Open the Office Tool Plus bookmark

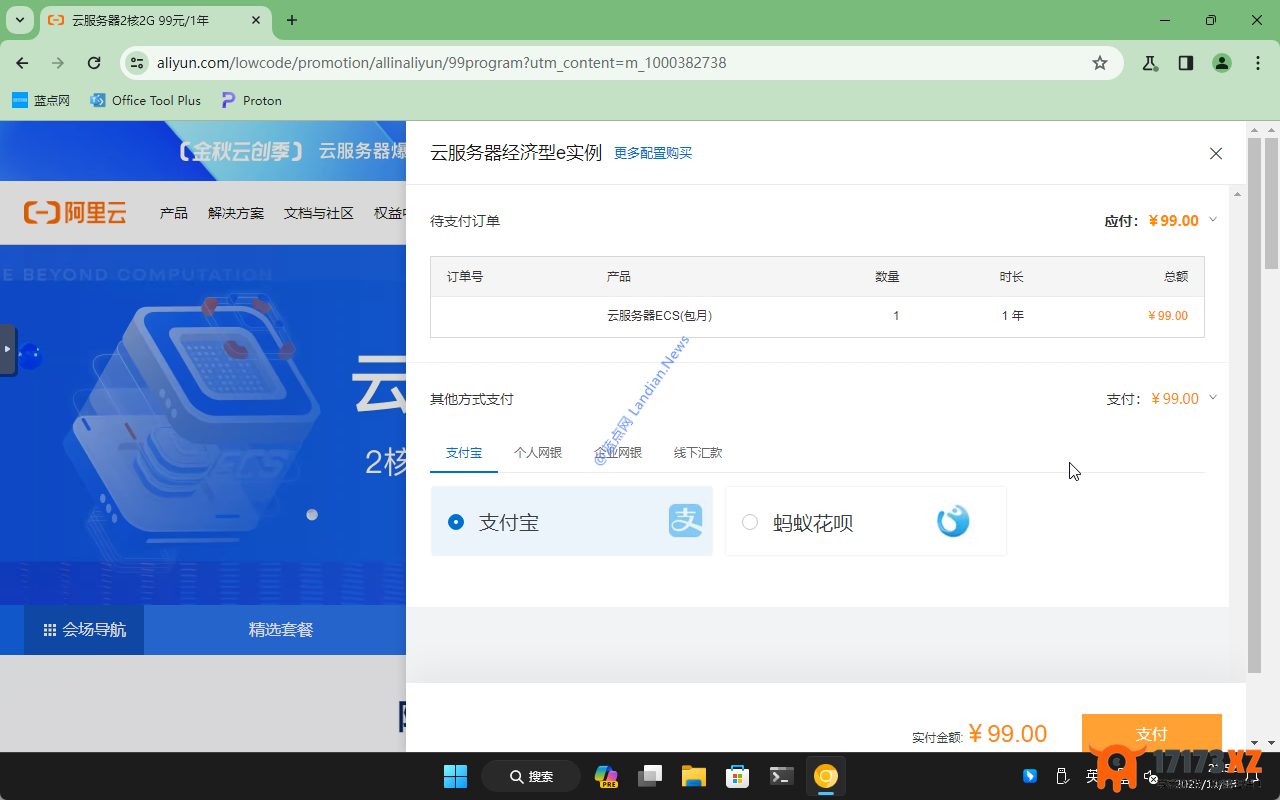point(146,100)
